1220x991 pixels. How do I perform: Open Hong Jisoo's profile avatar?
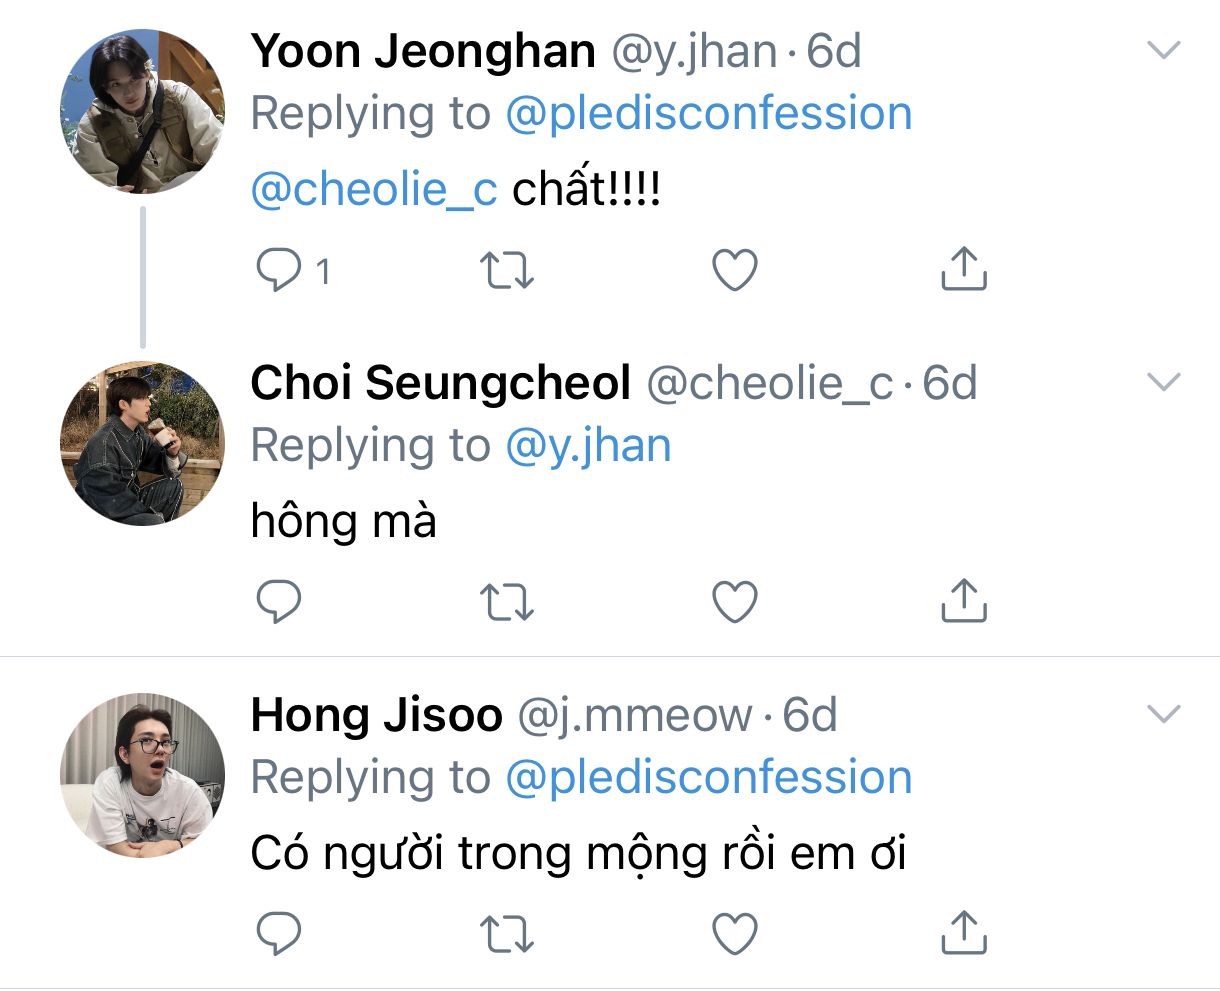coord(142,775)
